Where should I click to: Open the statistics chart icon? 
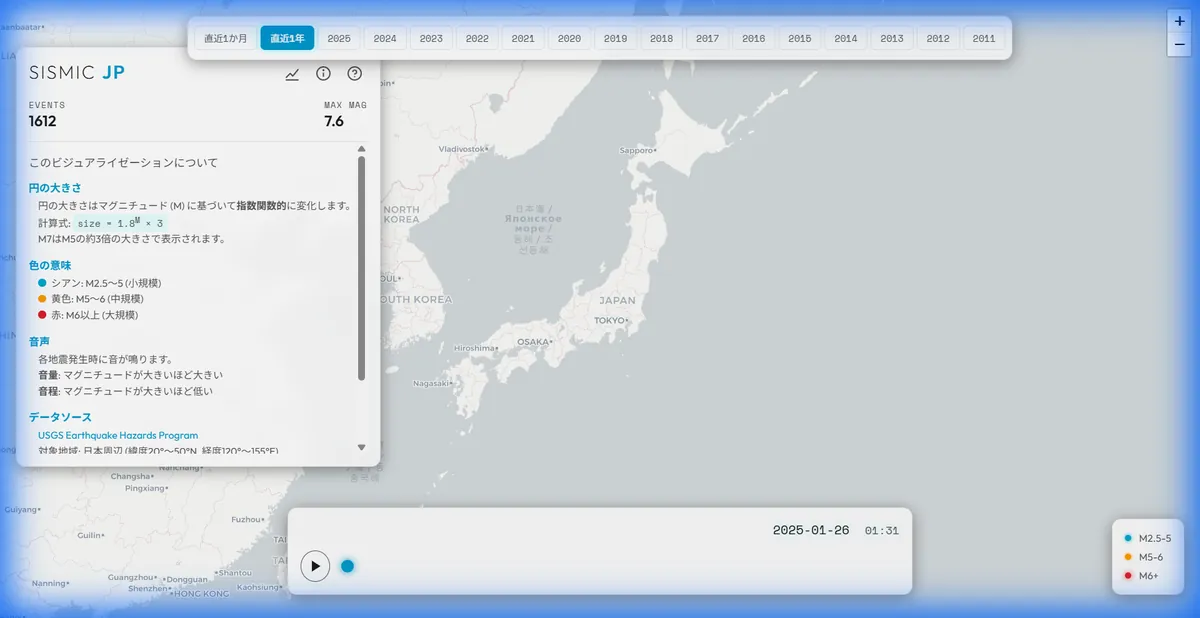pyautogui.click(x=292, y=74)
